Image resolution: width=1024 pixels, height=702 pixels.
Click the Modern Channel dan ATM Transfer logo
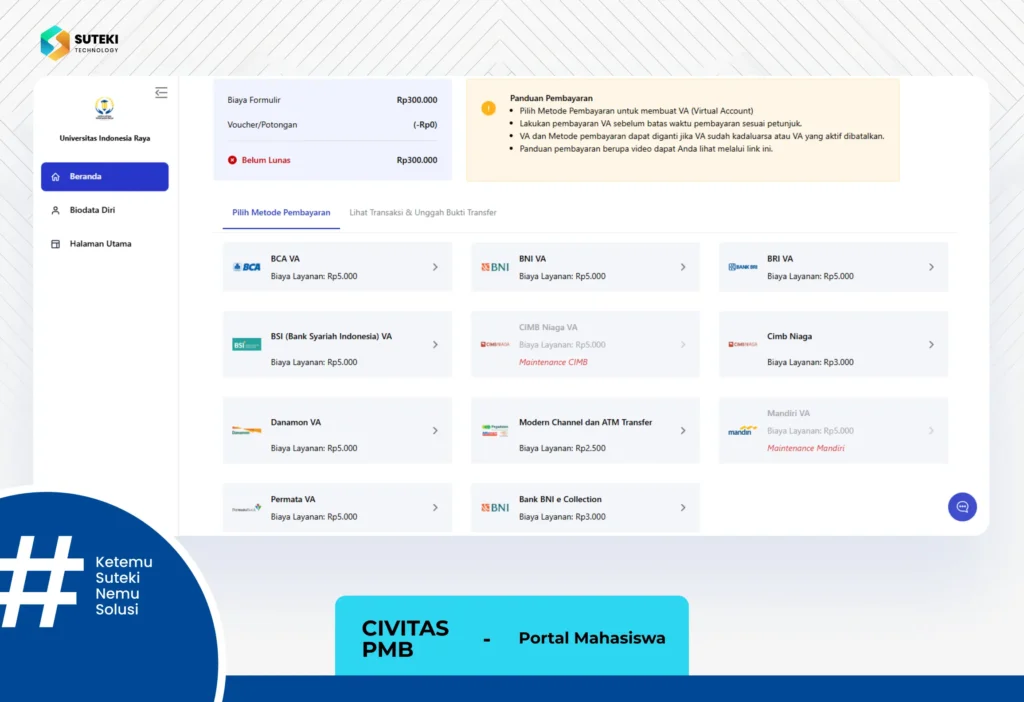495,430
